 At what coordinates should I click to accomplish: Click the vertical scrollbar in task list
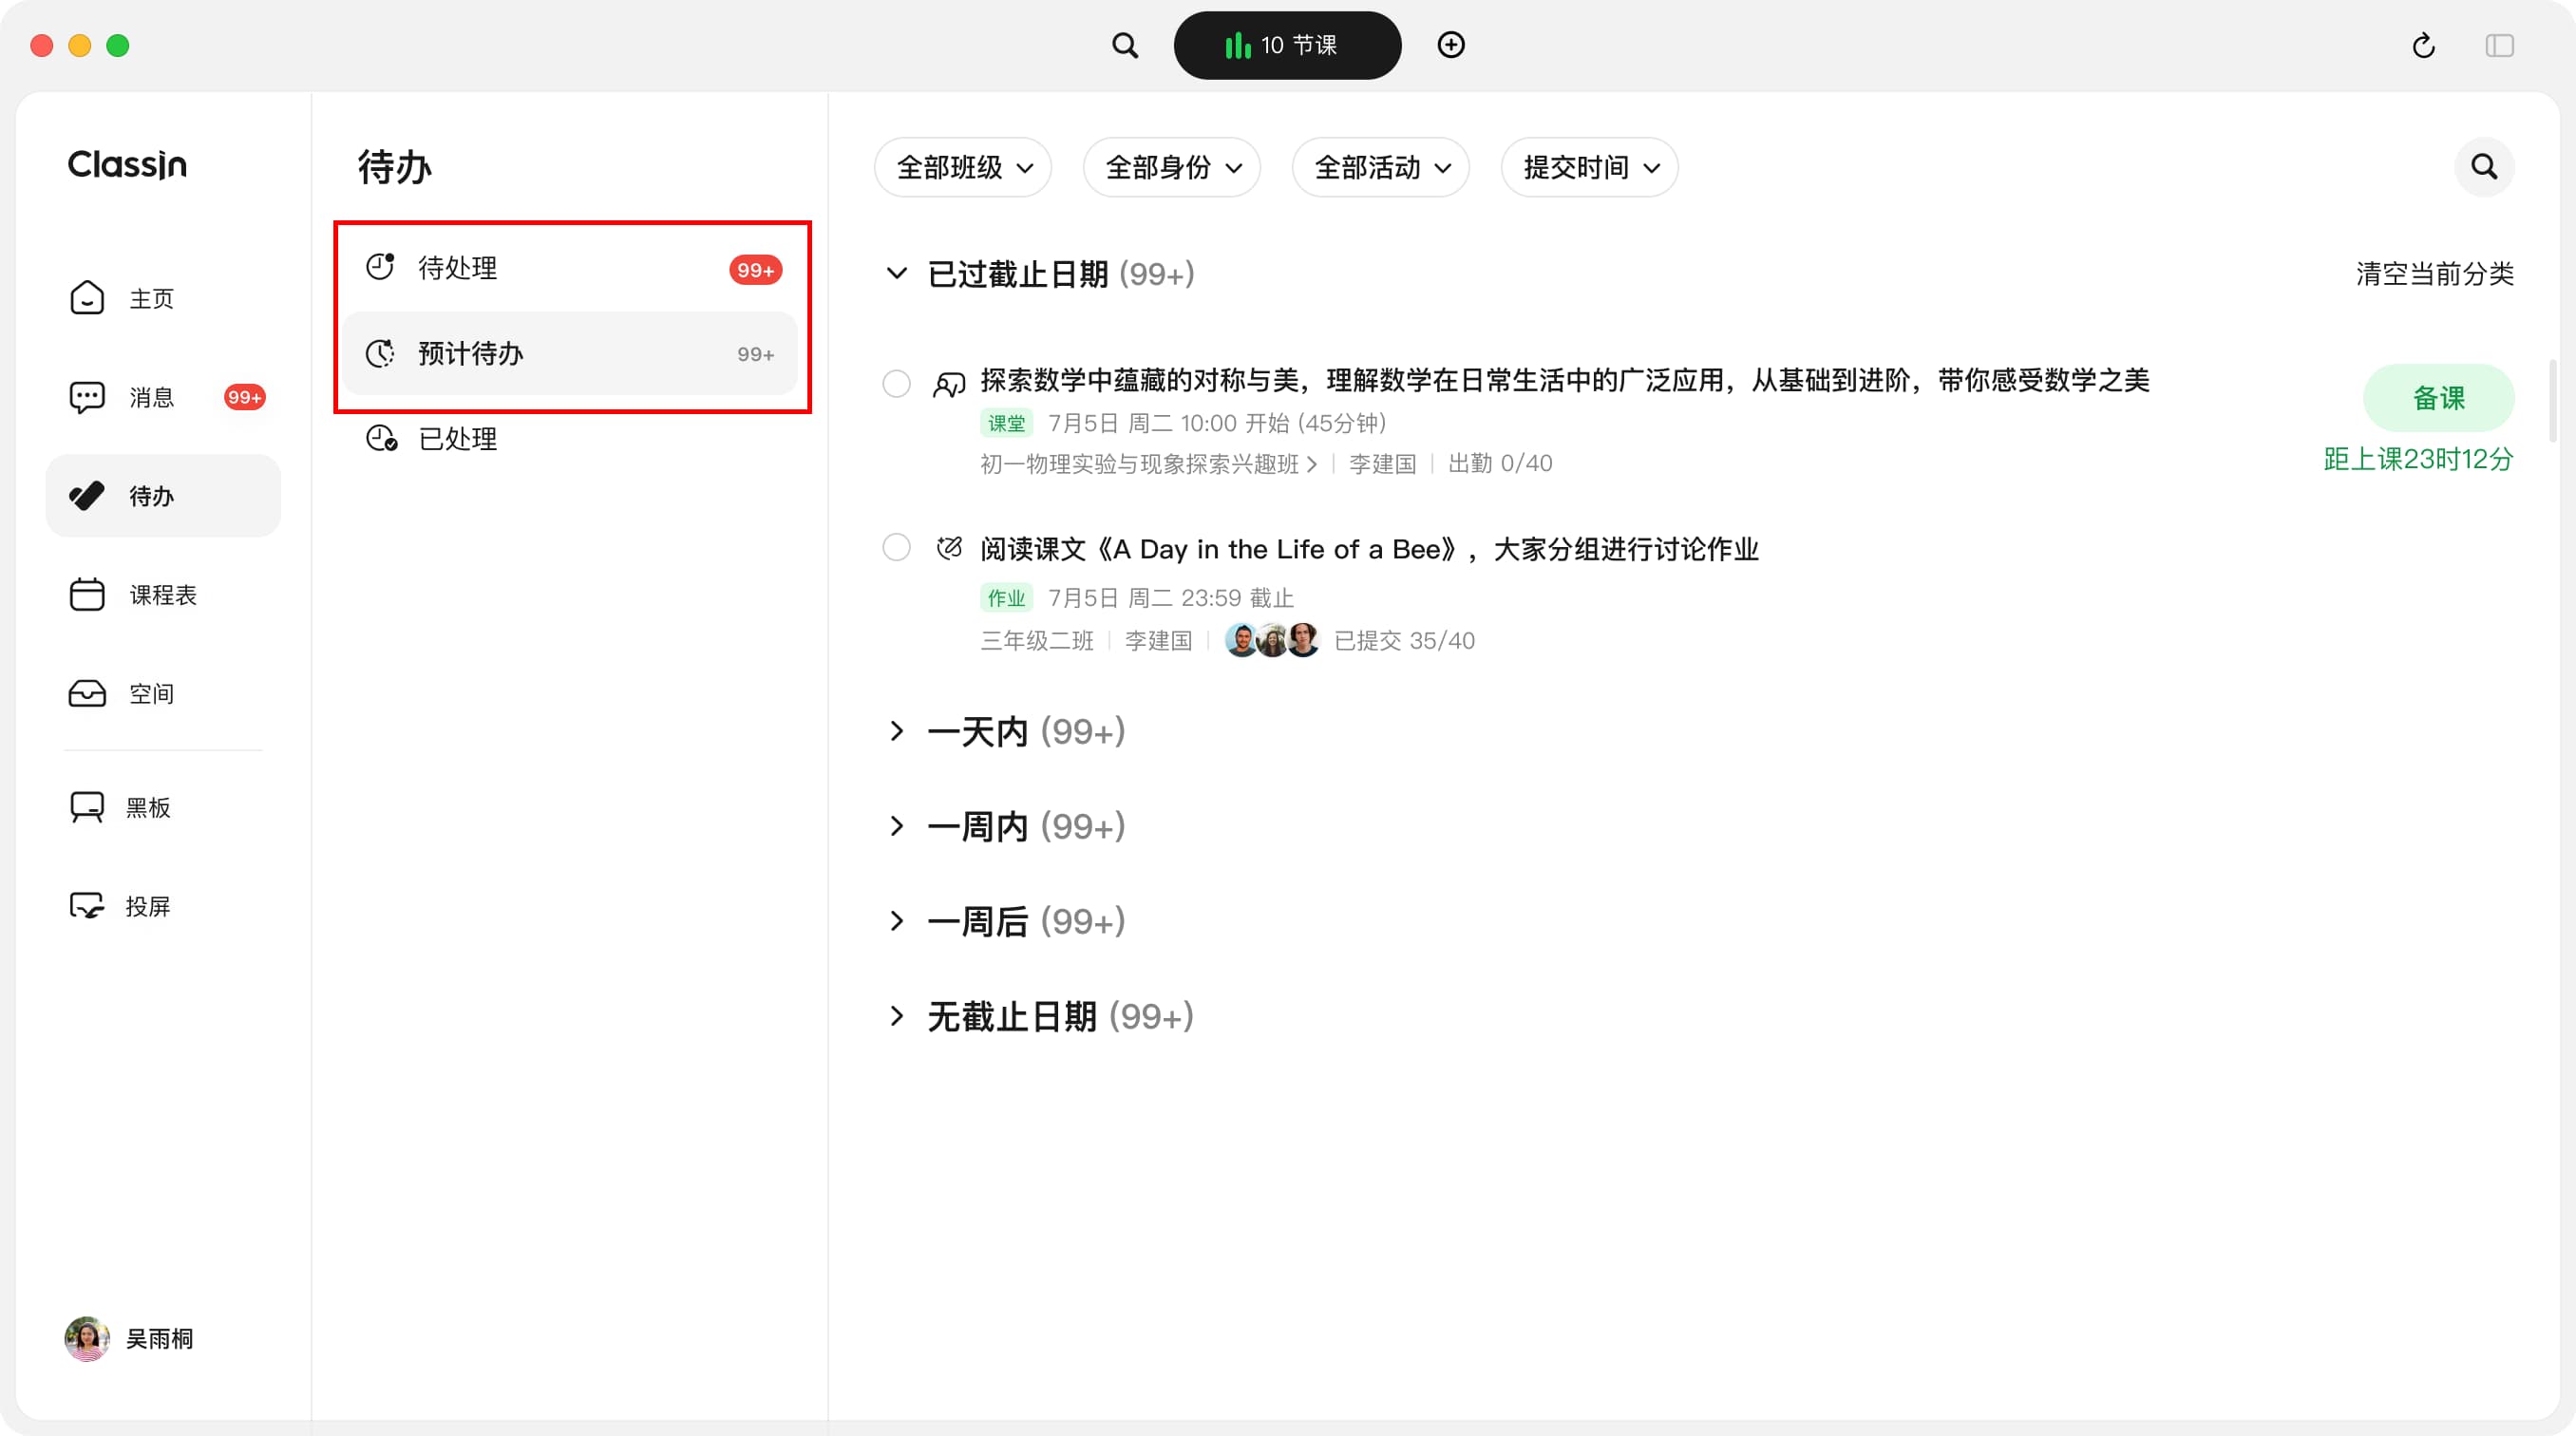click(x=2552, y=400)
